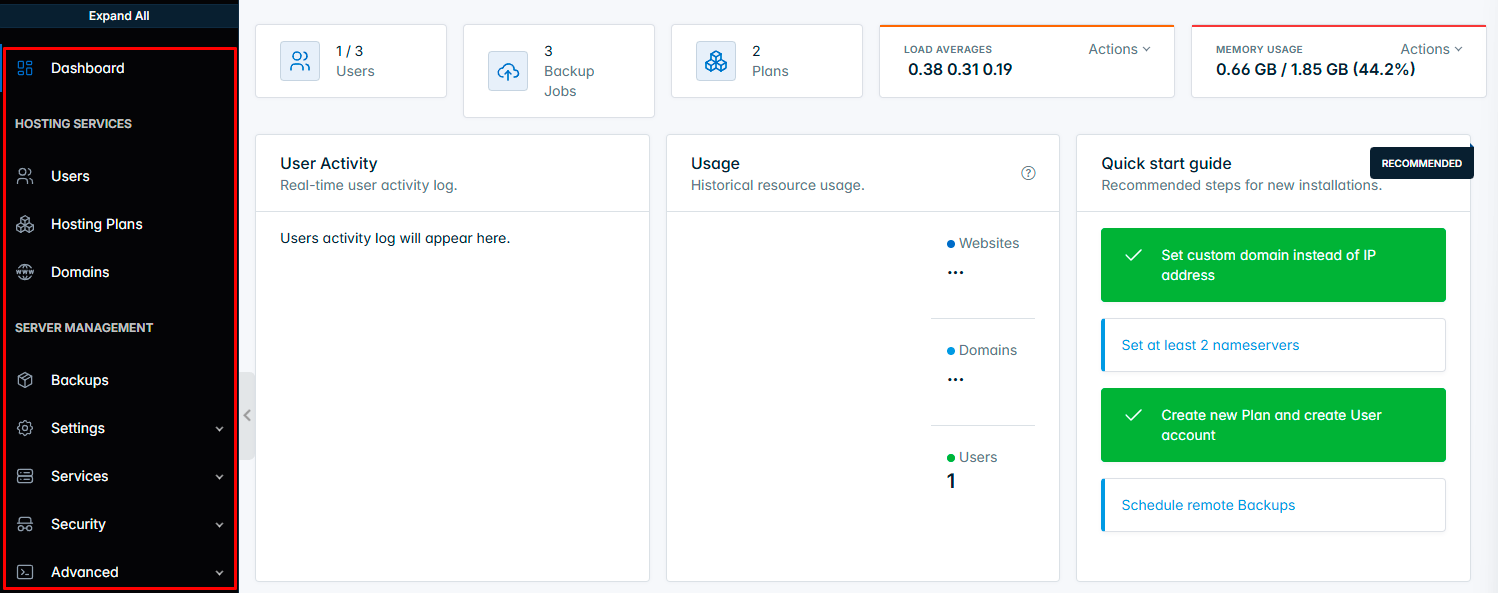The height and width of the screenshot is (593, 1498).
Task: Expand the Advanced submenu chevron
Action: coord(220,573)
